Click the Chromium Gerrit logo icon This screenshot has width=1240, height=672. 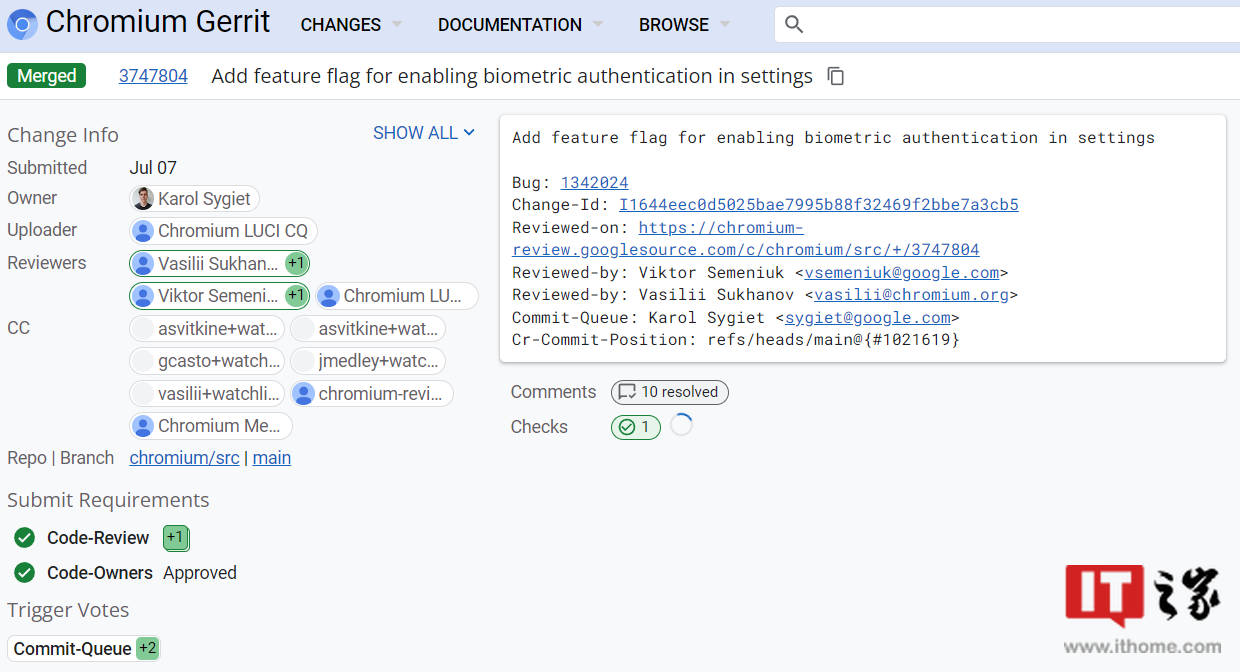22,24
